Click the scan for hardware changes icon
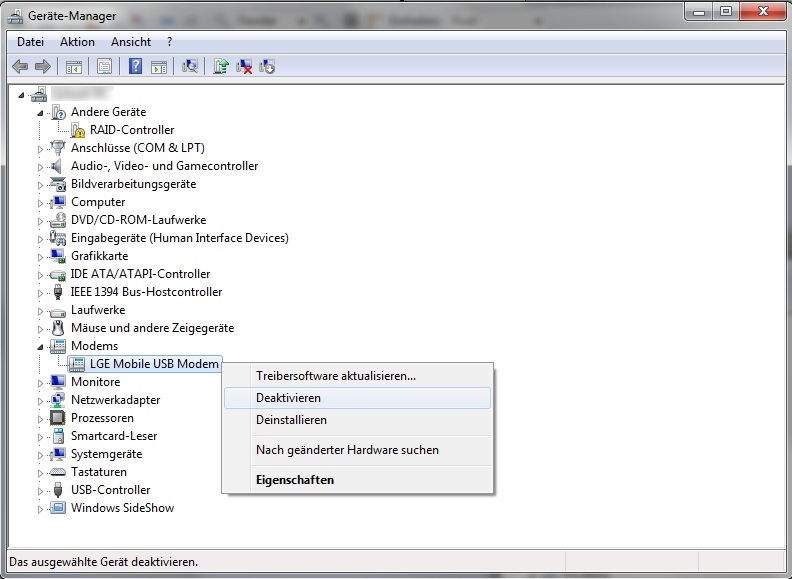Image resolution: width=792 pixels, height=579 pixels. [x=190, y=67]
